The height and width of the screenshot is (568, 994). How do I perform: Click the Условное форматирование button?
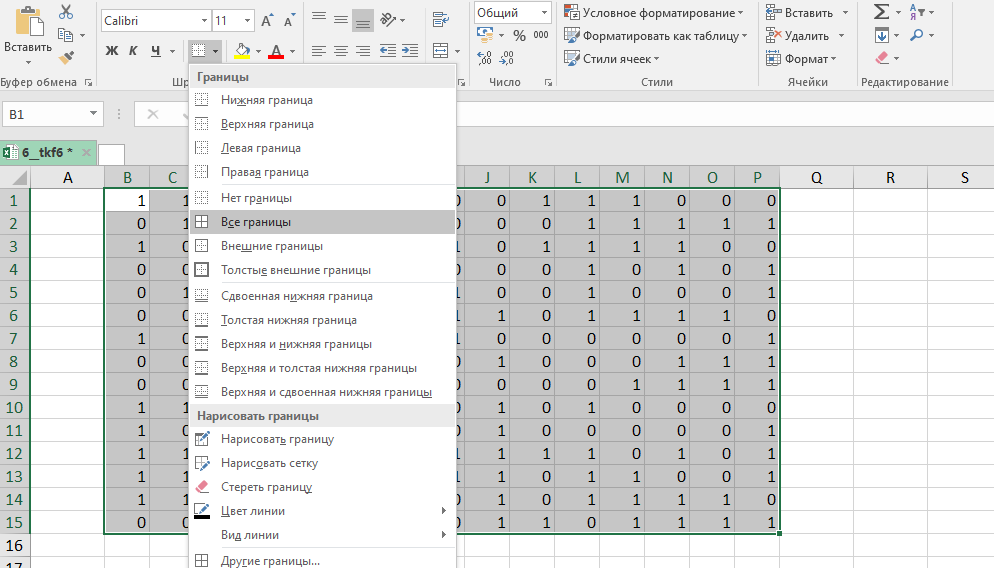click(654, 12)
